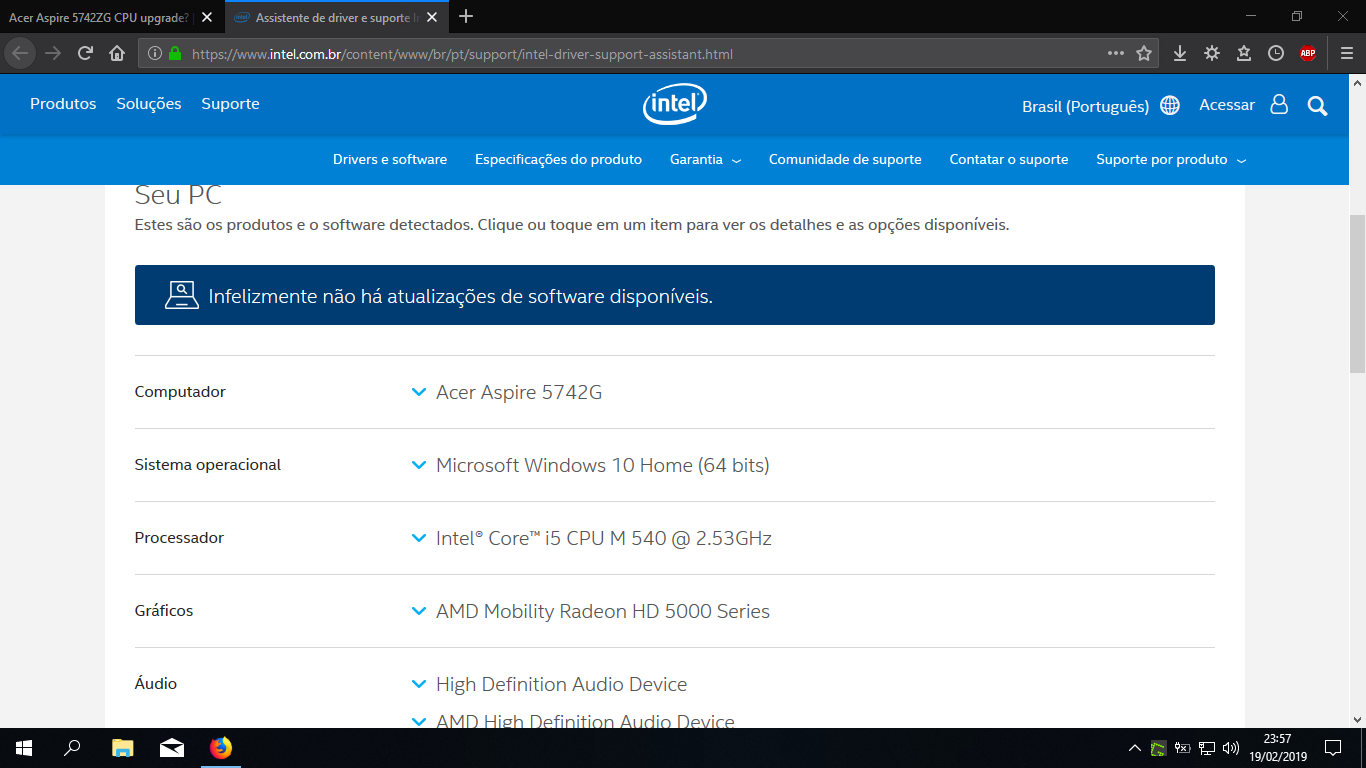Switch to the Acer Aspire 5742ZG tab
The width and height of the screenshot is (1366, 768).
(100, 17)
